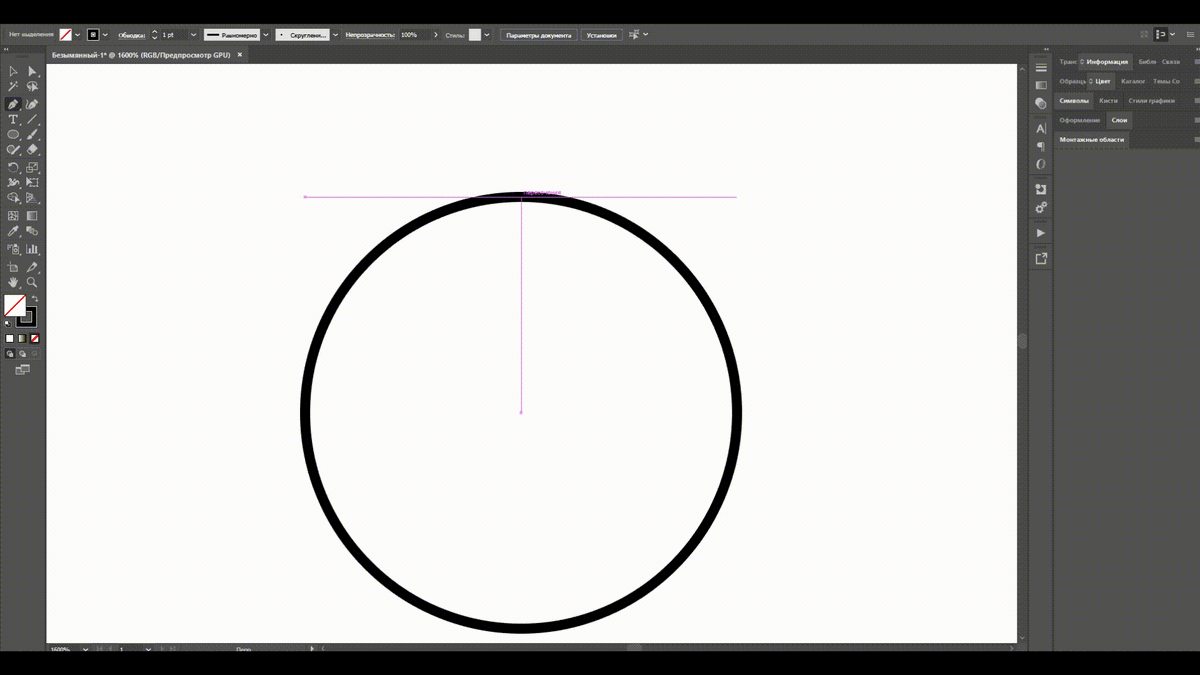Activate the Perspective Grid tool

pyautogui.click(x=32, y=198)
